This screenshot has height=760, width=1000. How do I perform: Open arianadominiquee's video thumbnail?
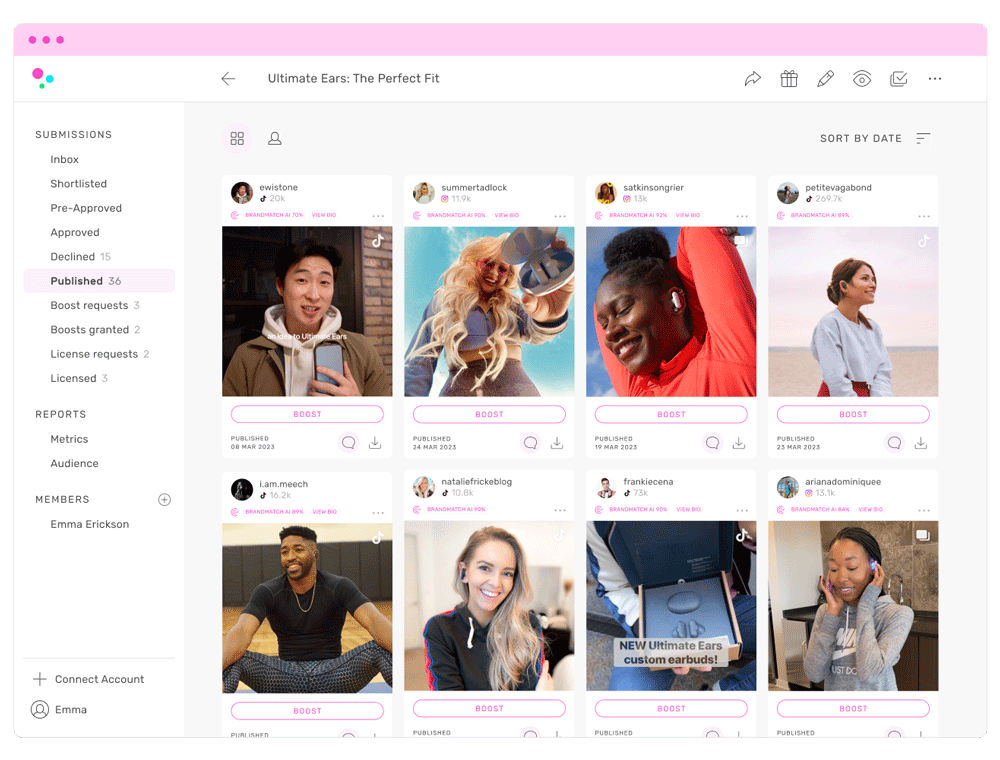point(852,605)
